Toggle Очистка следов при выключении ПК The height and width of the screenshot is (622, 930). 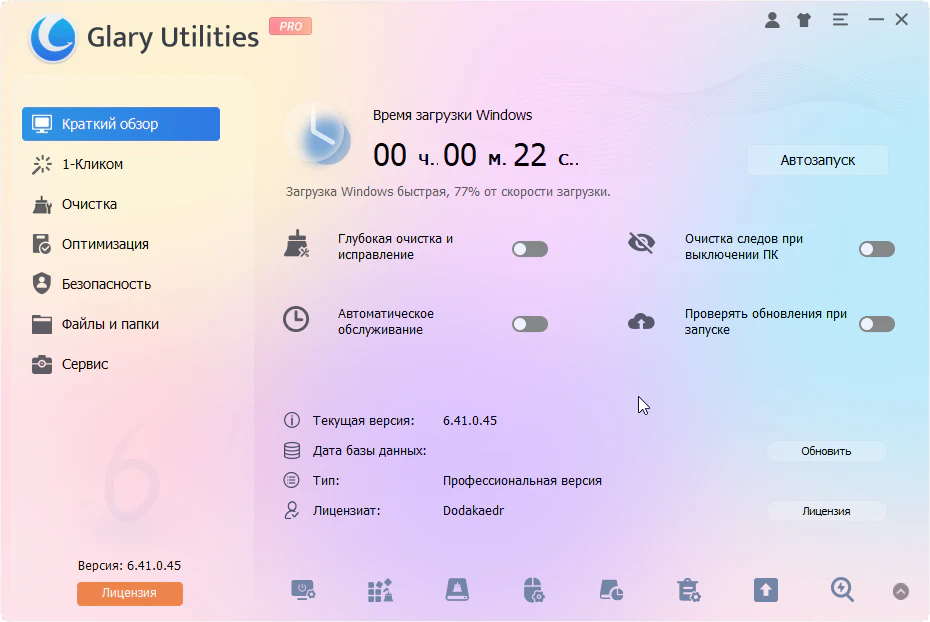876,249
